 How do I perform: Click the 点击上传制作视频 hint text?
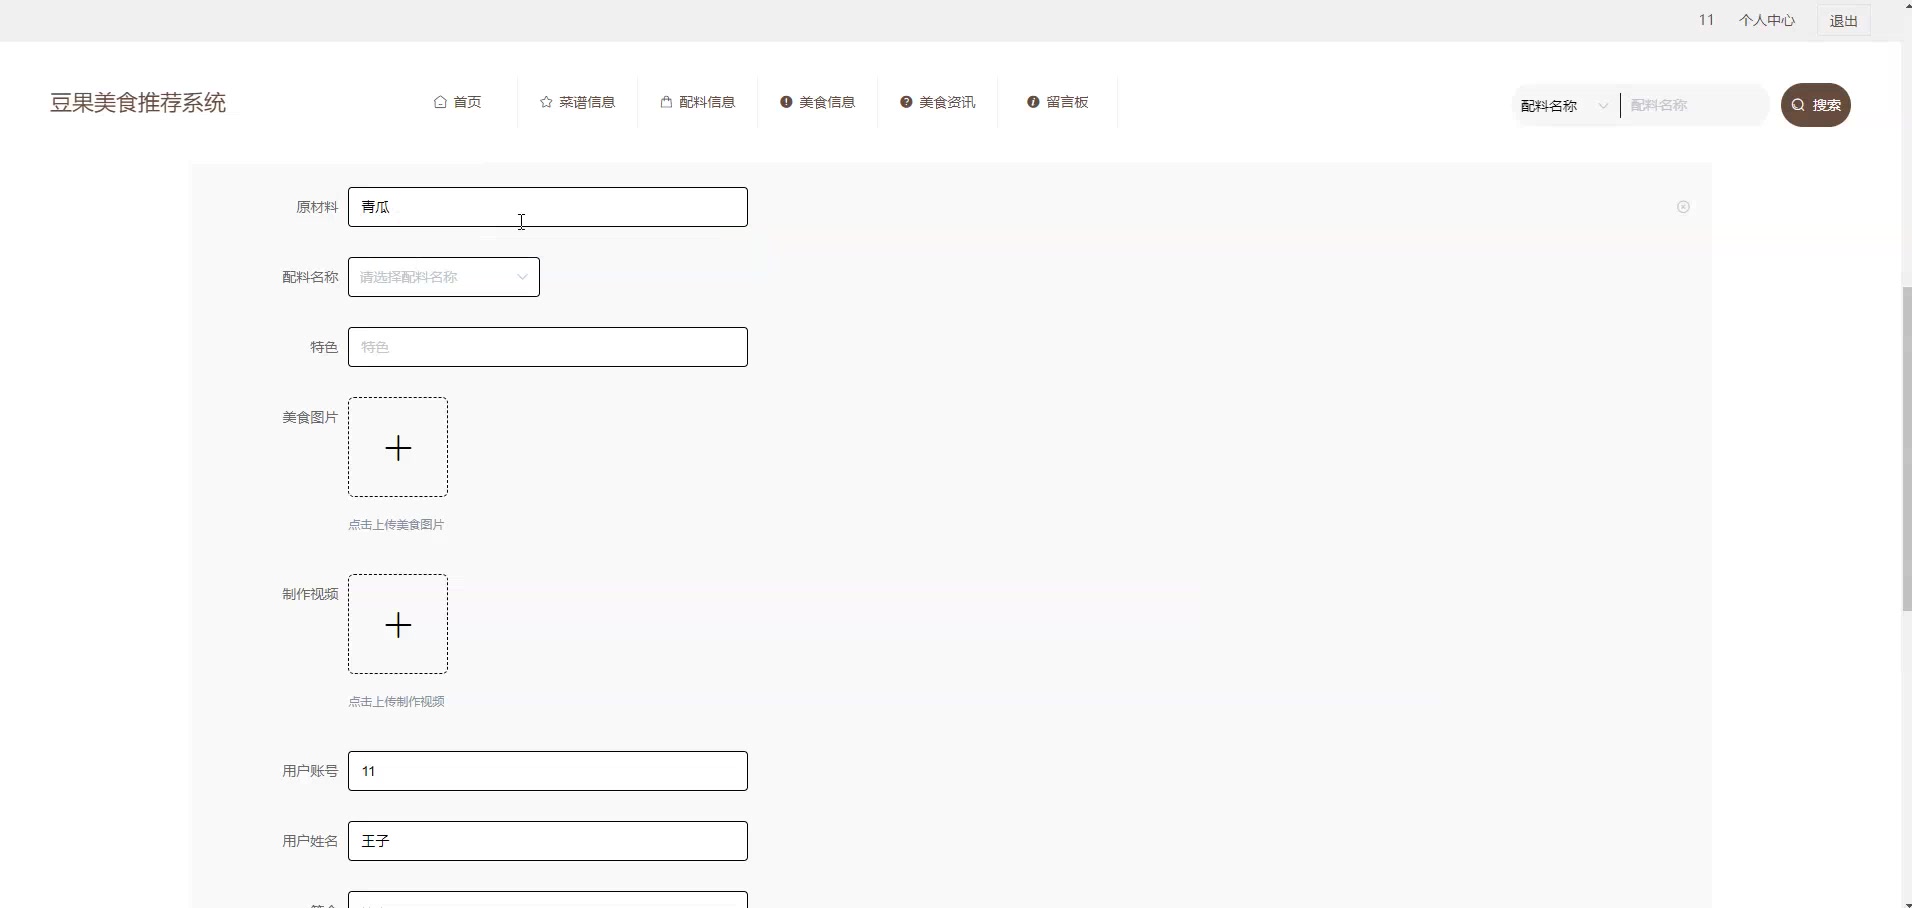[x=396, y=702]
